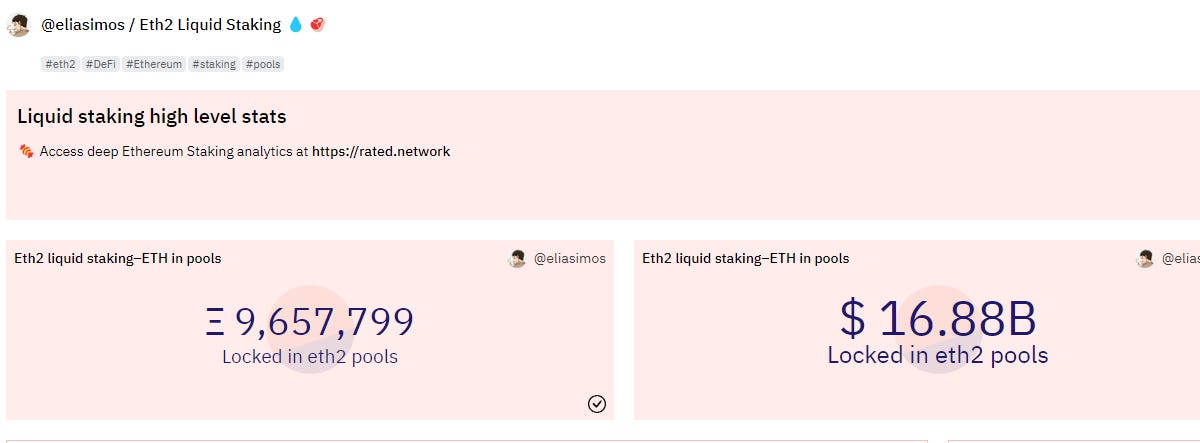Open the @eliasimos profile from the dashboard title
This screenshot has width=1200, height=443.
click(81, 25)
